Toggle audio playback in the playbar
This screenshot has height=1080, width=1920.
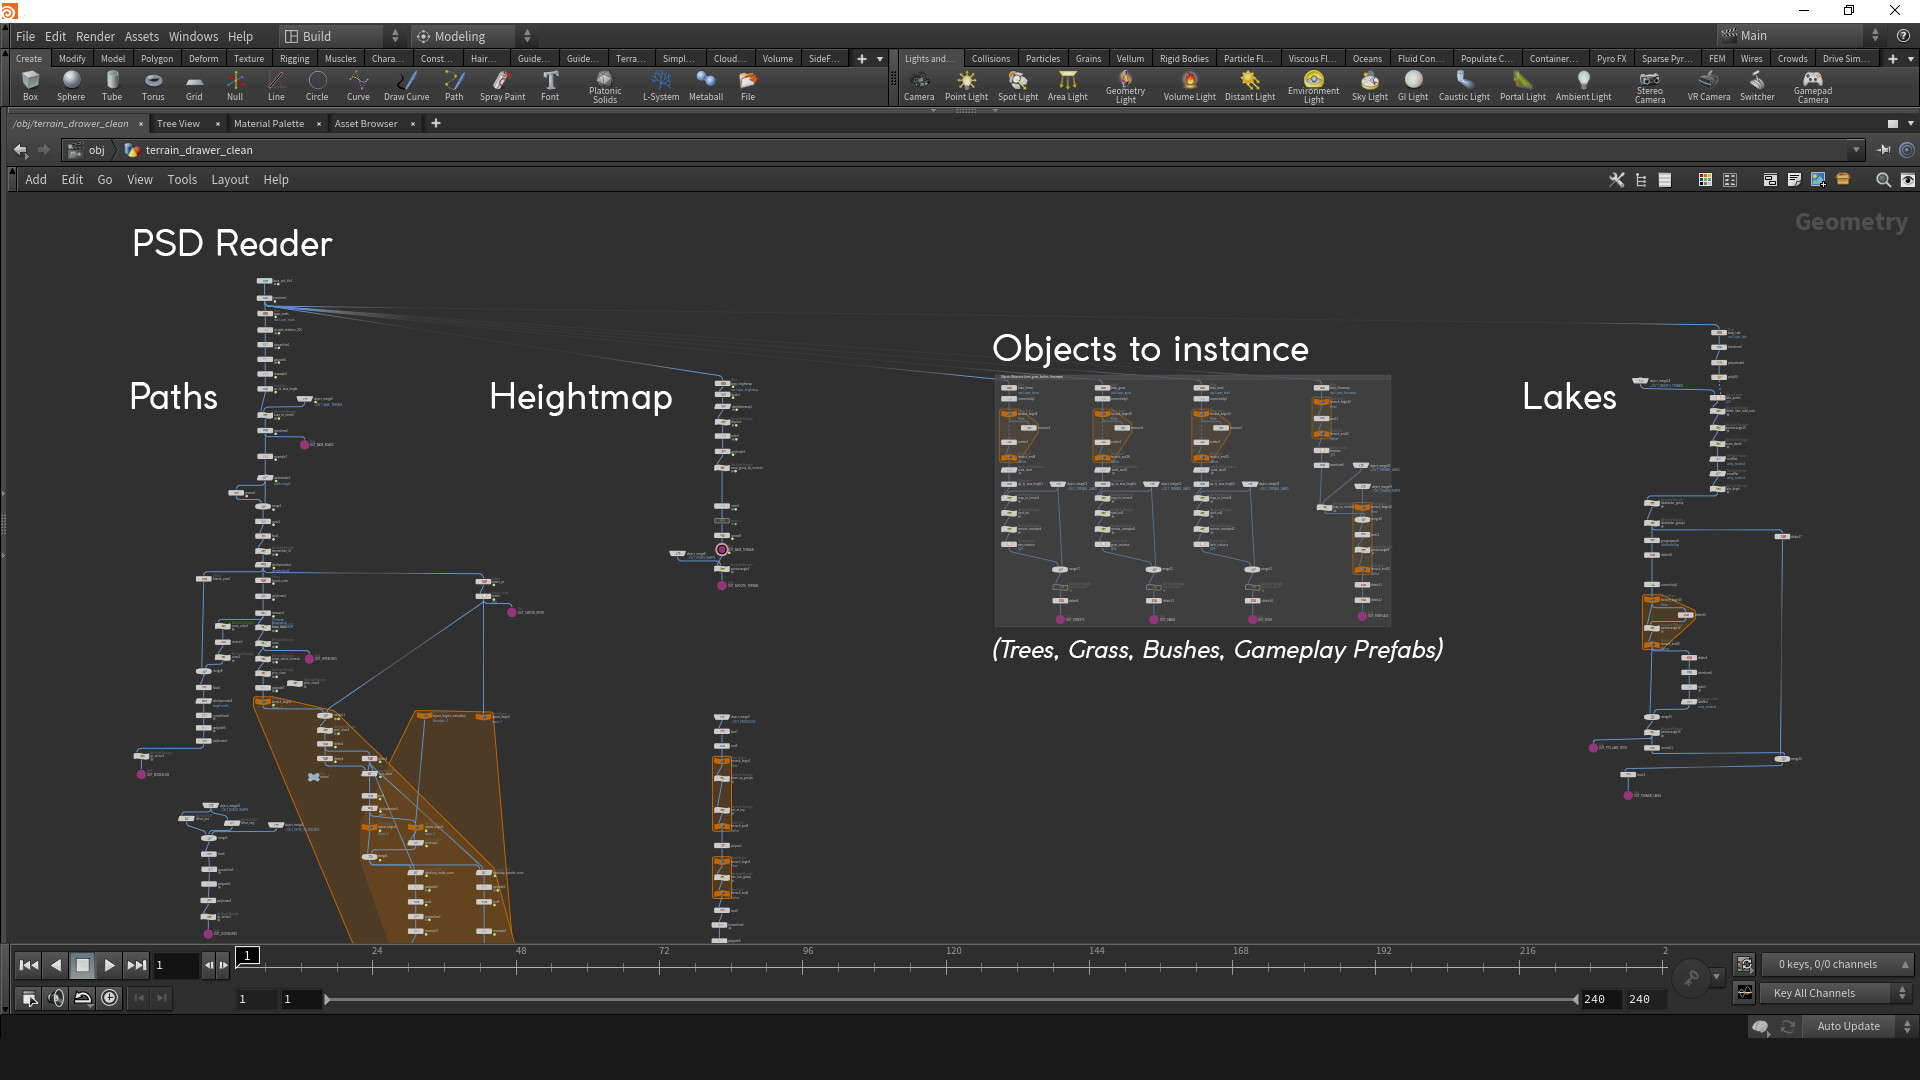[x=55, y=997]
